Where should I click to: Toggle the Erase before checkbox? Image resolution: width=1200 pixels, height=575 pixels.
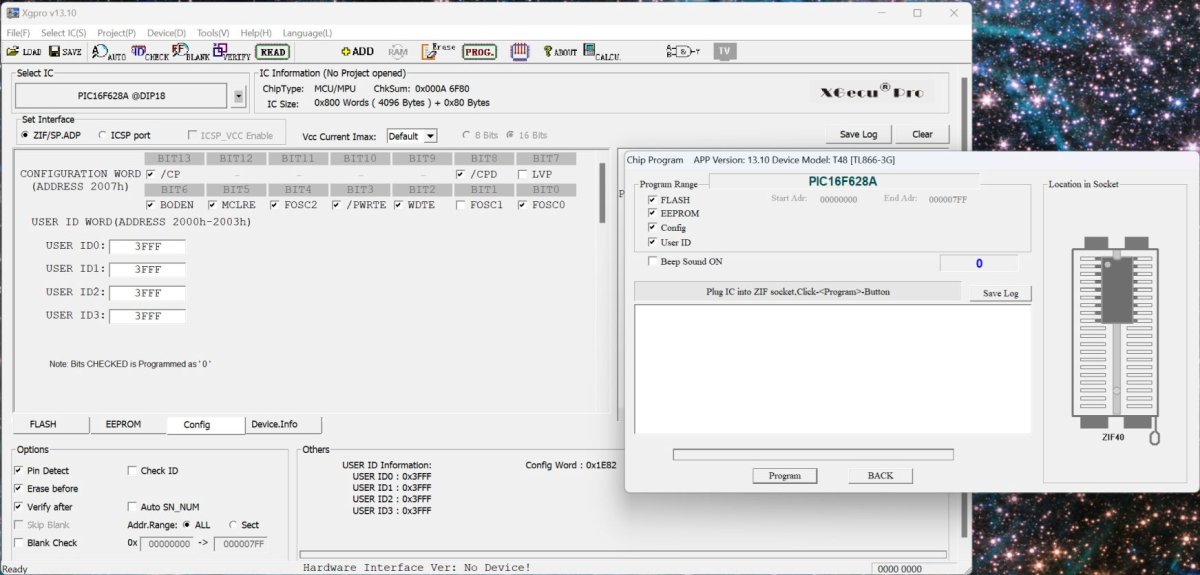(19, 489)
